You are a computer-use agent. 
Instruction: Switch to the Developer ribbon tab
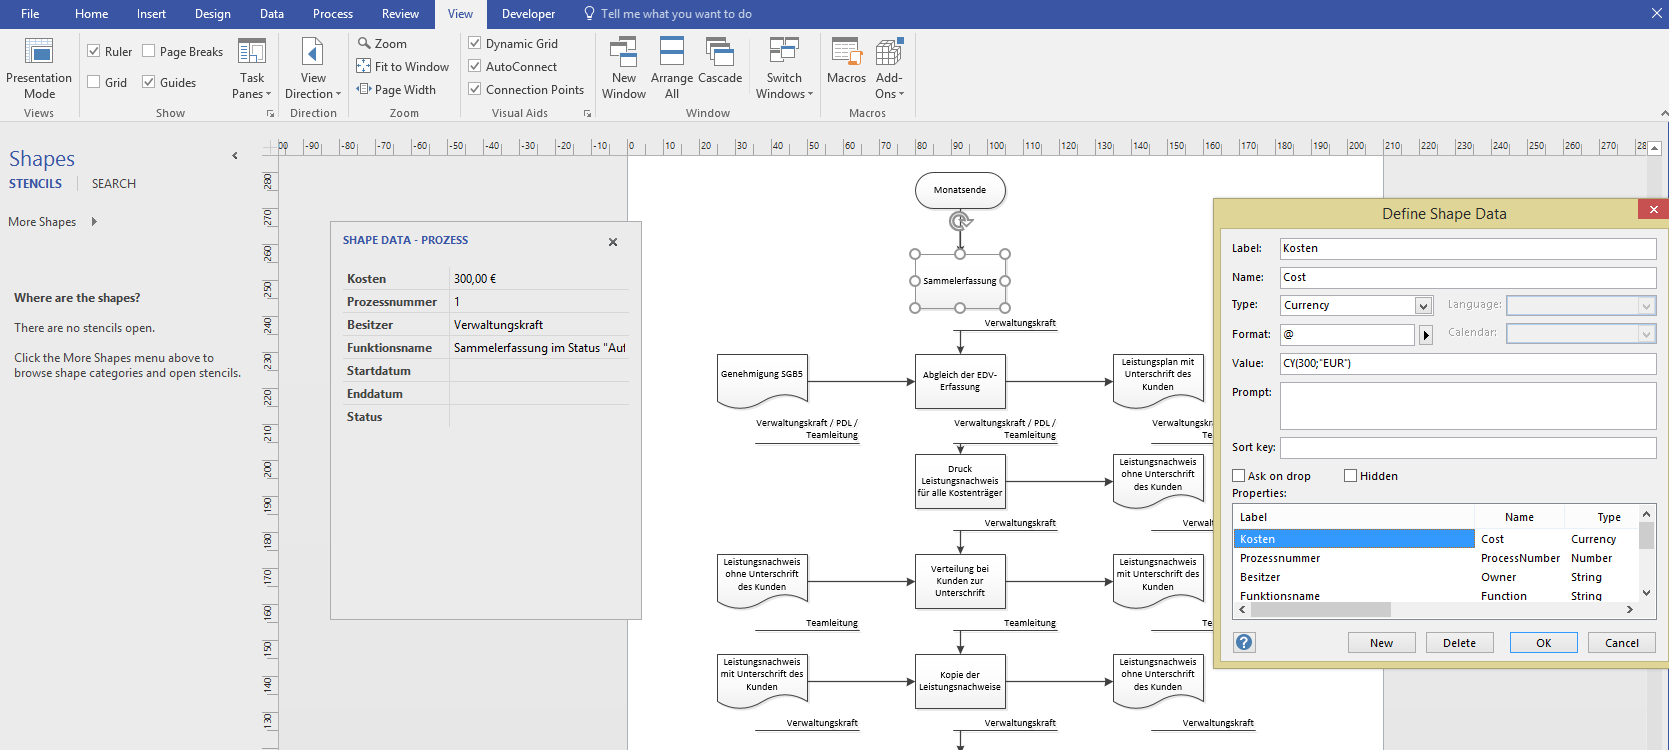528,14
